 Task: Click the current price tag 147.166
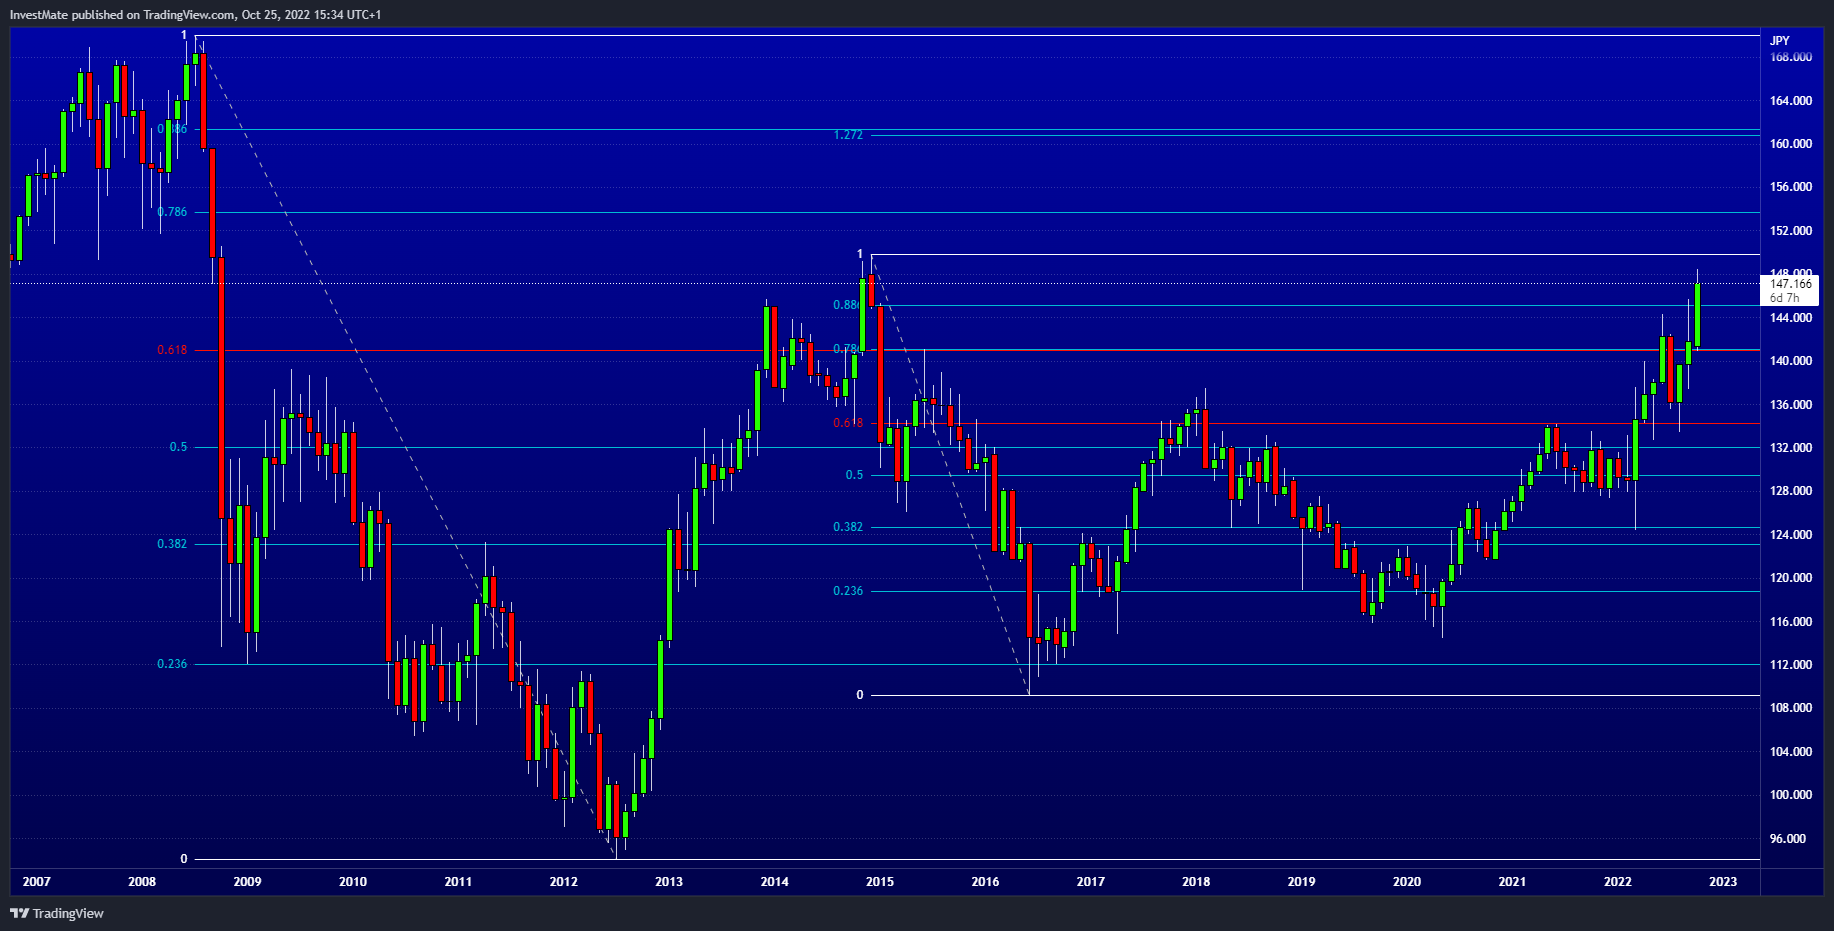pyautogui.click(x=1790, y=284)
